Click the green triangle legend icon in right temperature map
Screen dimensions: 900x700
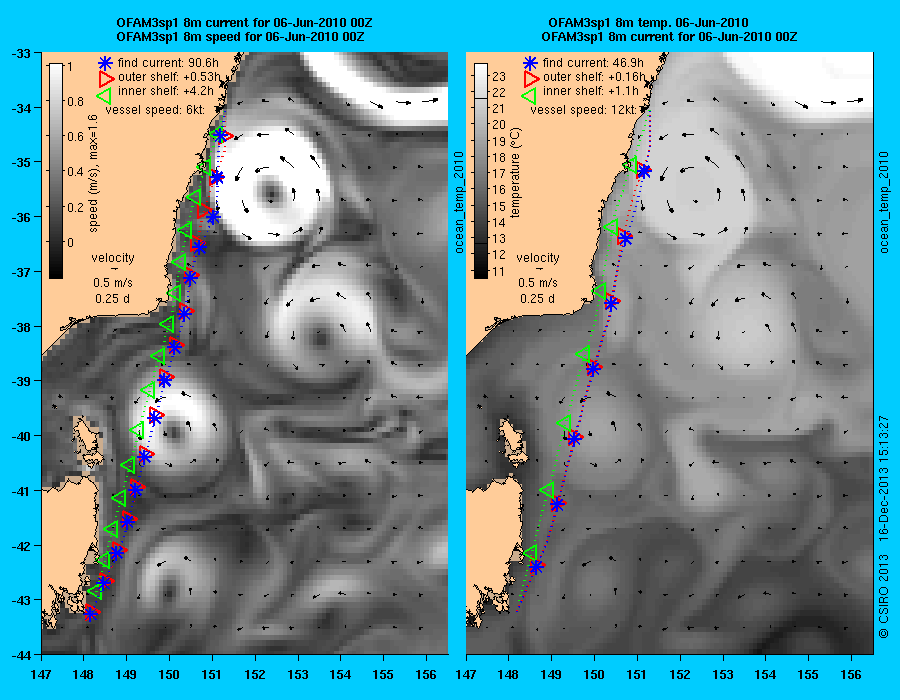coord(528,94)
